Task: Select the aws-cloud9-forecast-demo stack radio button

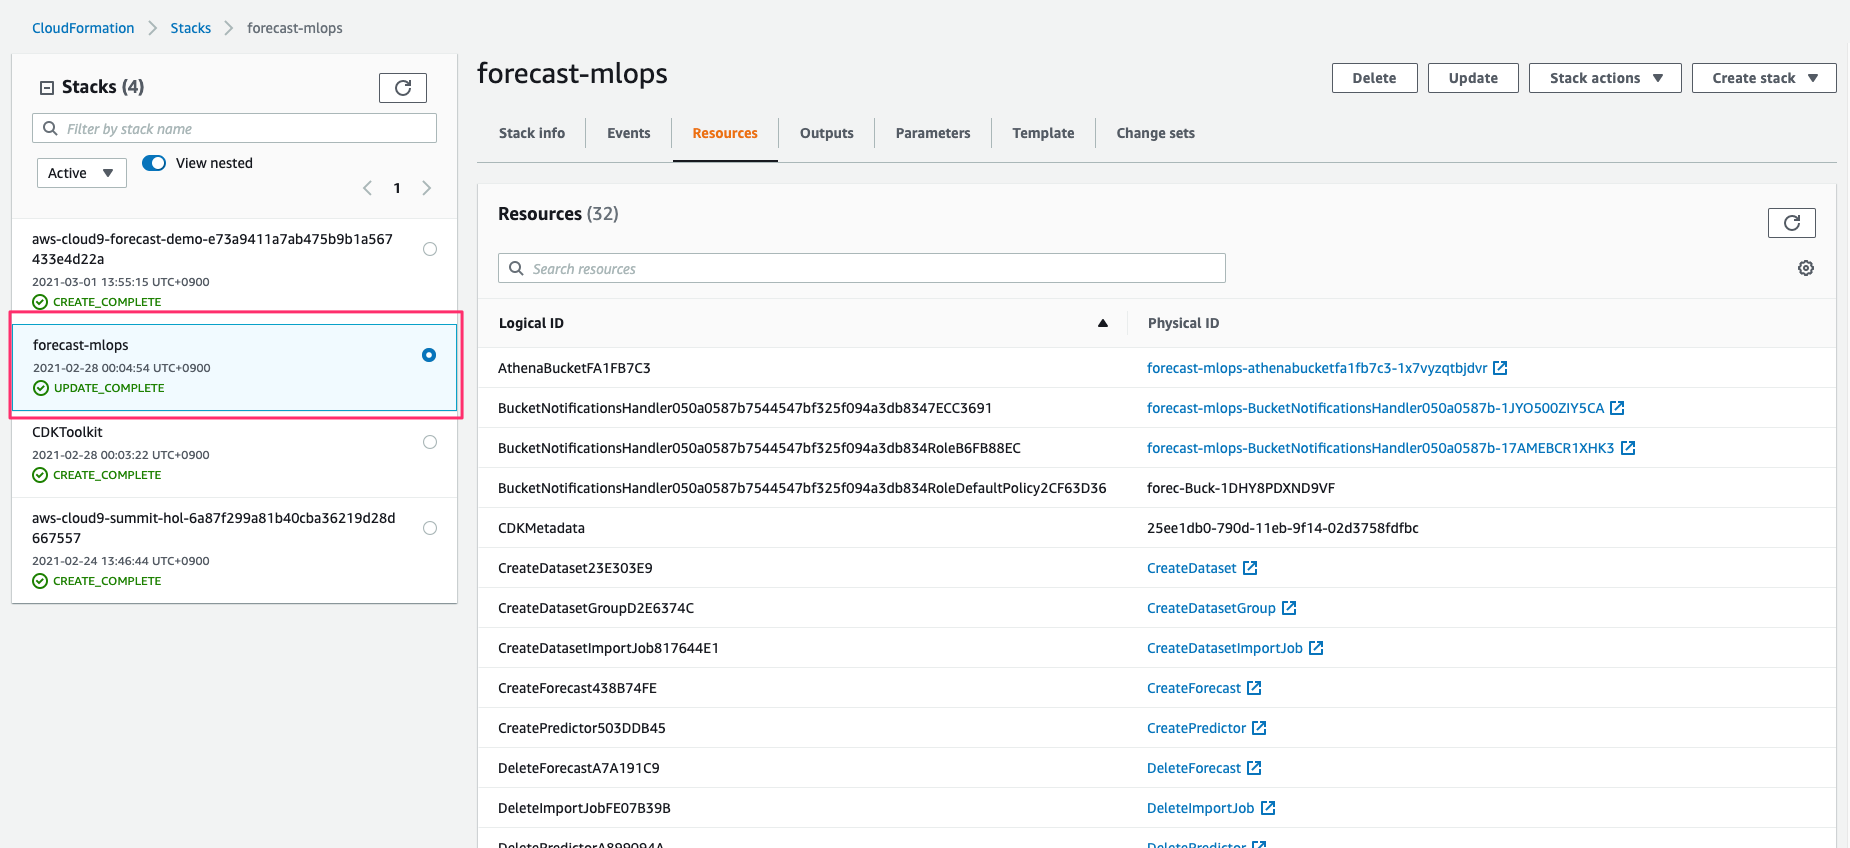Action: (x=430, y=249)
